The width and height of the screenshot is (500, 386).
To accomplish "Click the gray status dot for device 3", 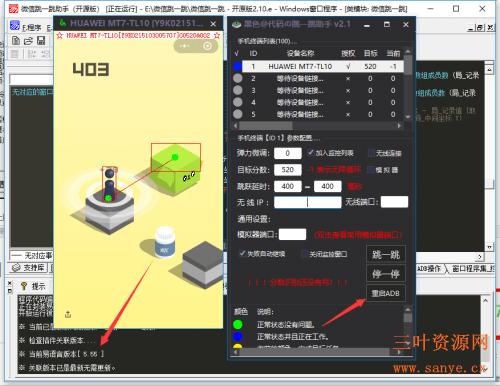I will (237, 90).
